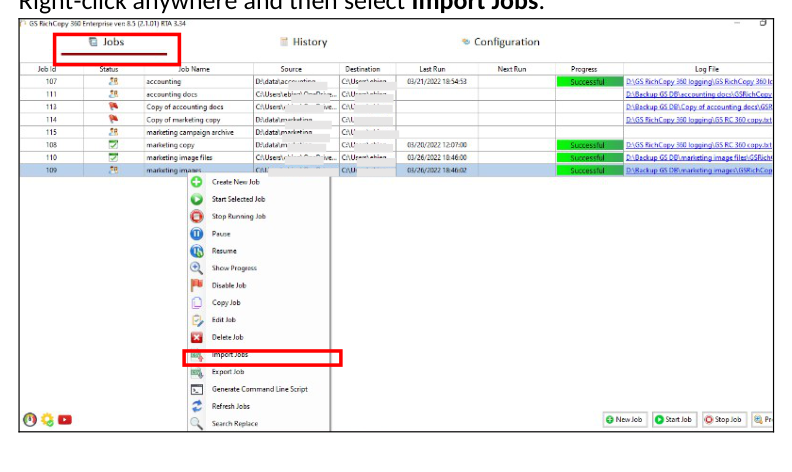Switch to the Jobs tab

[107, 42]
